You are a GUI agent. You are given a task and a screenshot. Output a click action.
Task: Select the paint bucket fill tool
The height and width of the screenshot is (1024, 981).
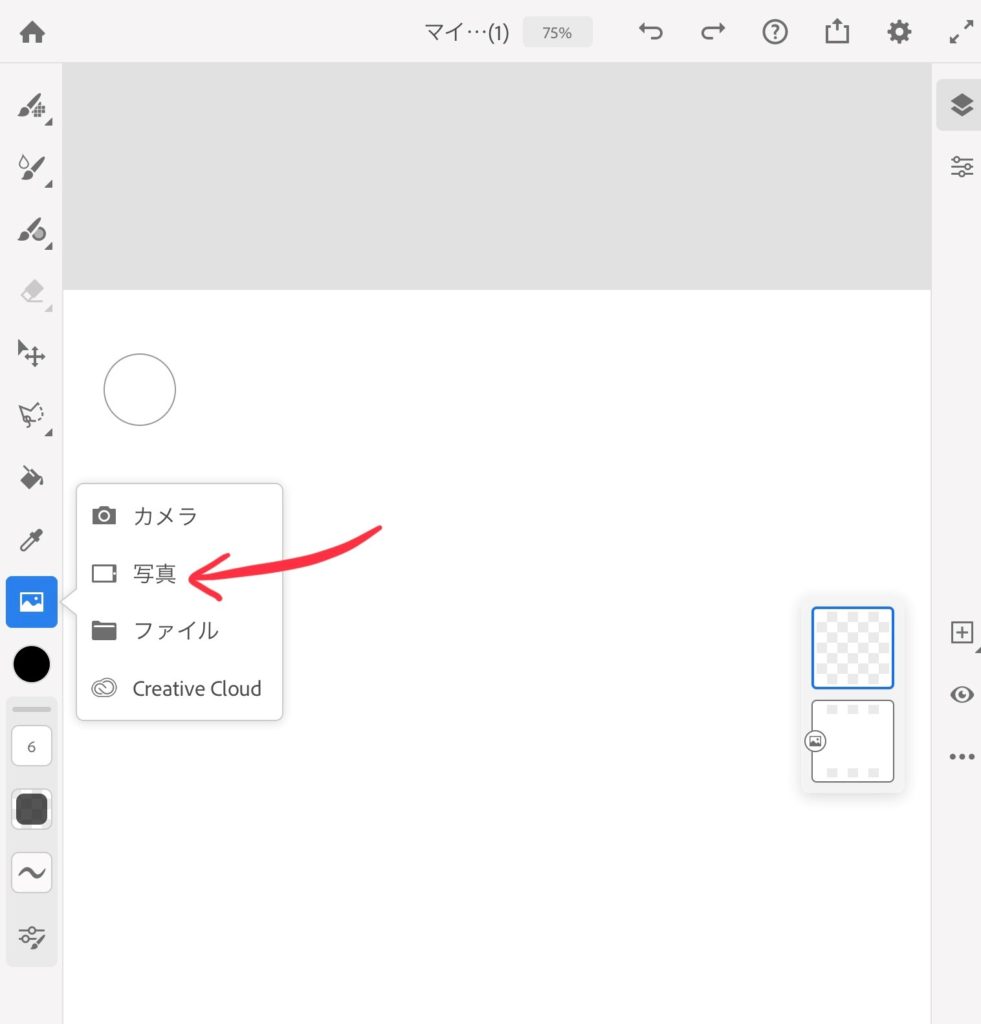point(31,477)
